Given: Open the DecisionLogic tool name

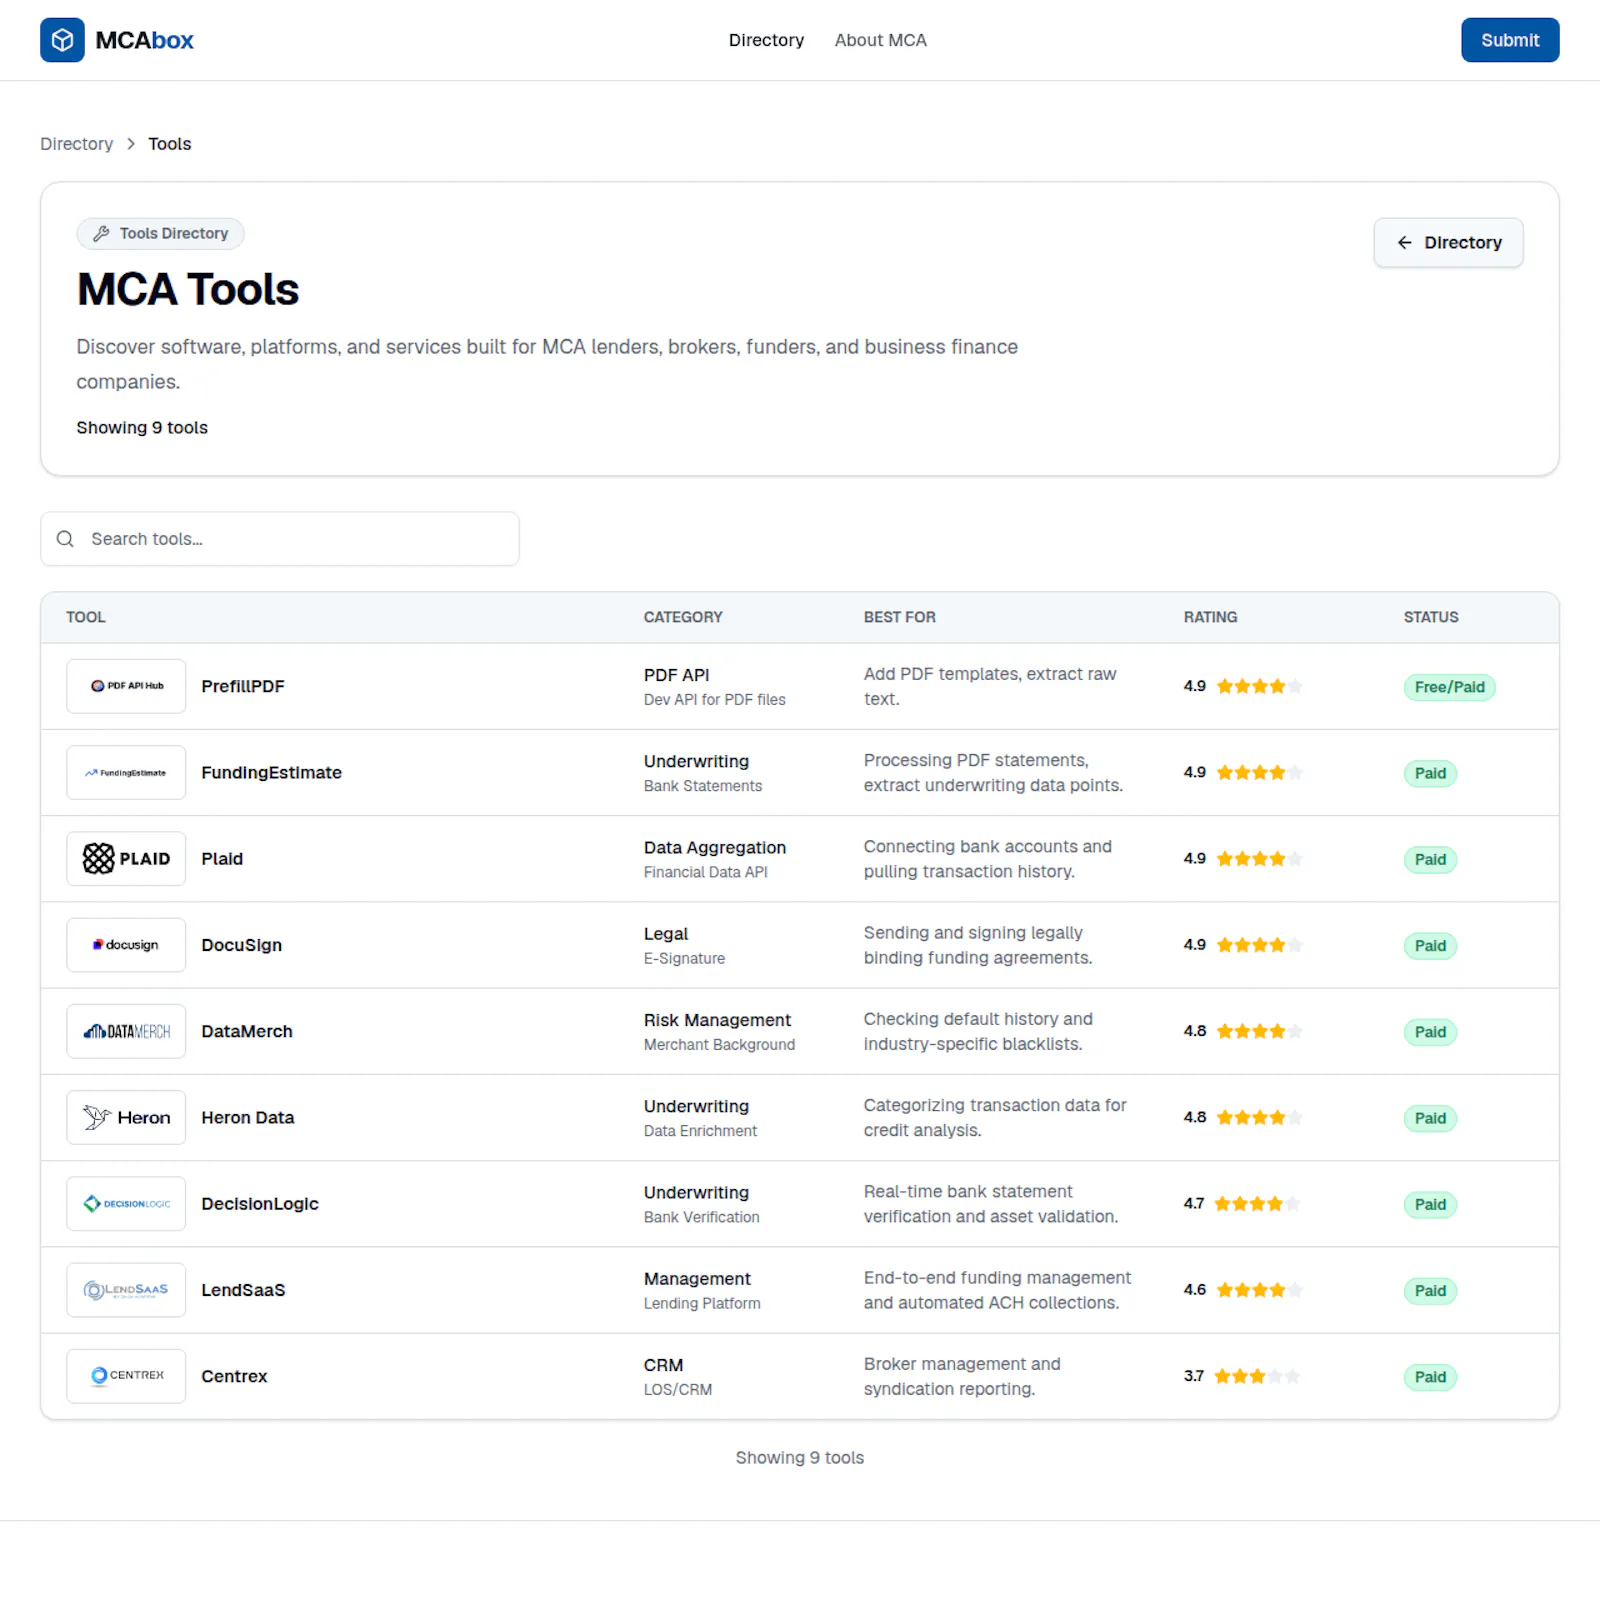Looking at the screenshot, I should (260, 1203).
